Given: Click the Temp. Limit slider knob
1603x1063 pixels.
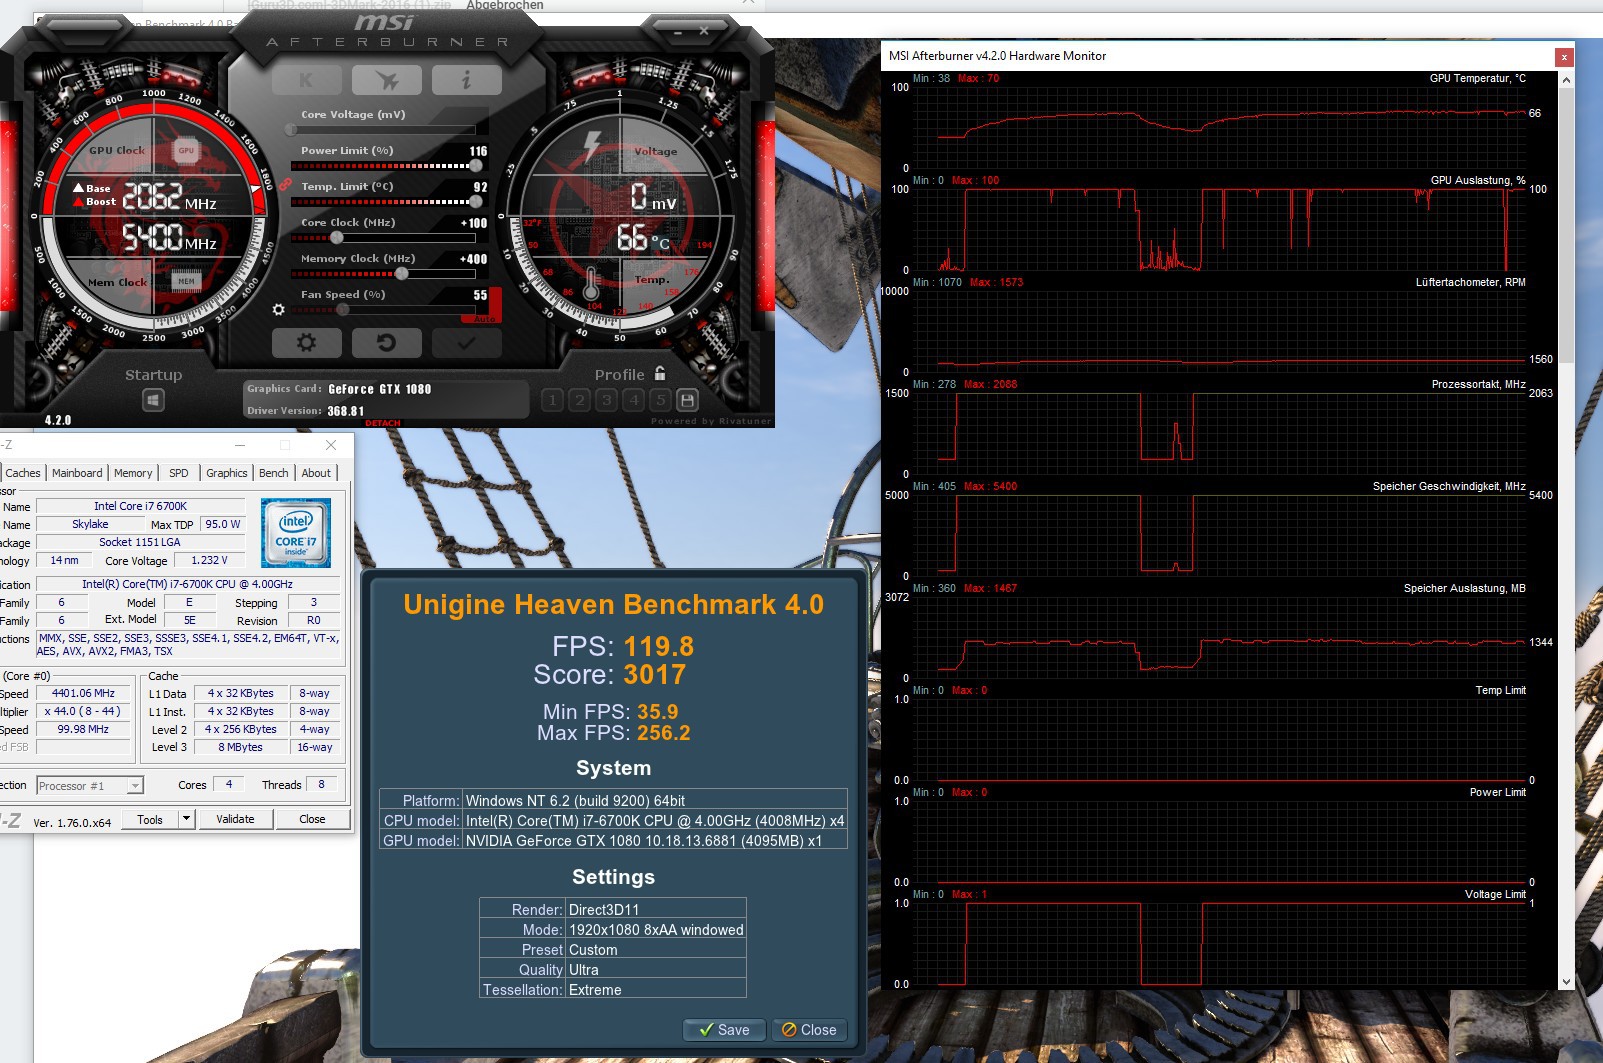Looking at the screenshot, I should [x=477, y=201].
